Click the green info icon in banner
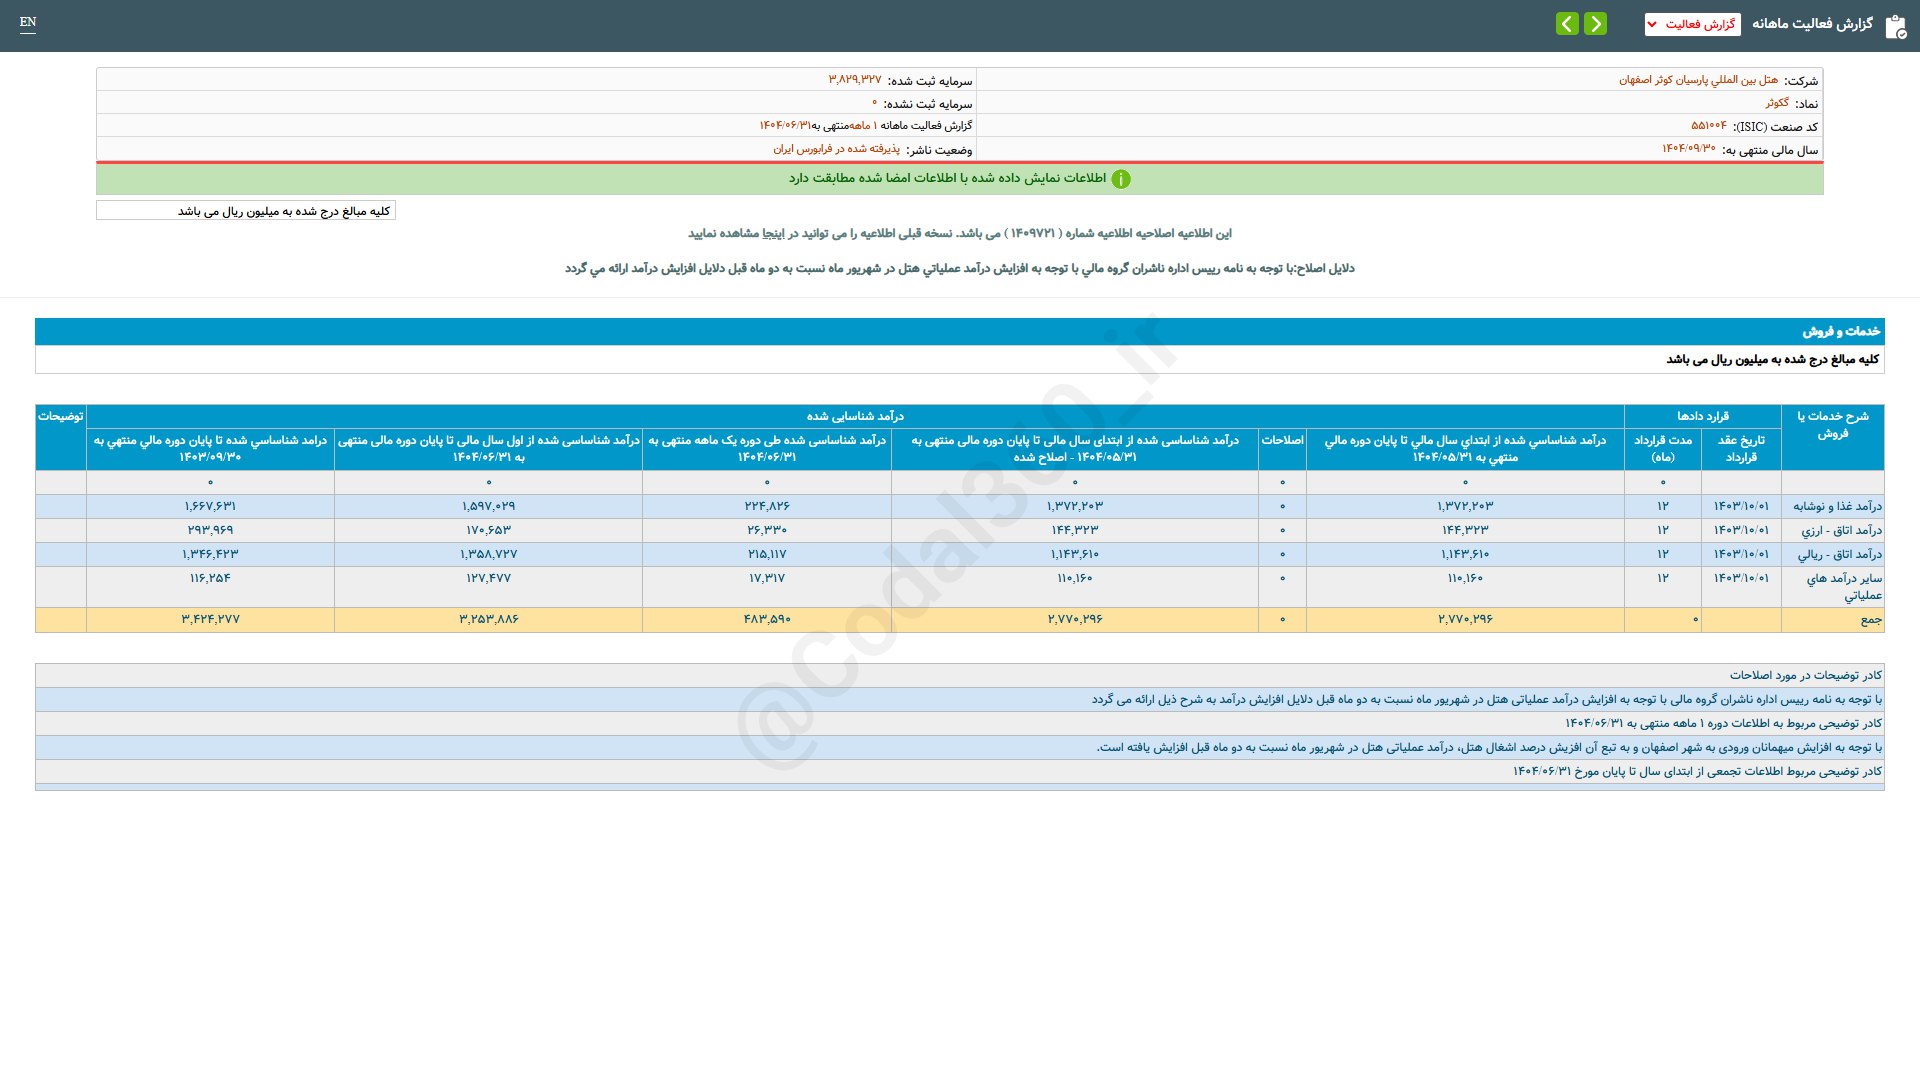Screen dimensions: 1920x1080 (1121, 179)
